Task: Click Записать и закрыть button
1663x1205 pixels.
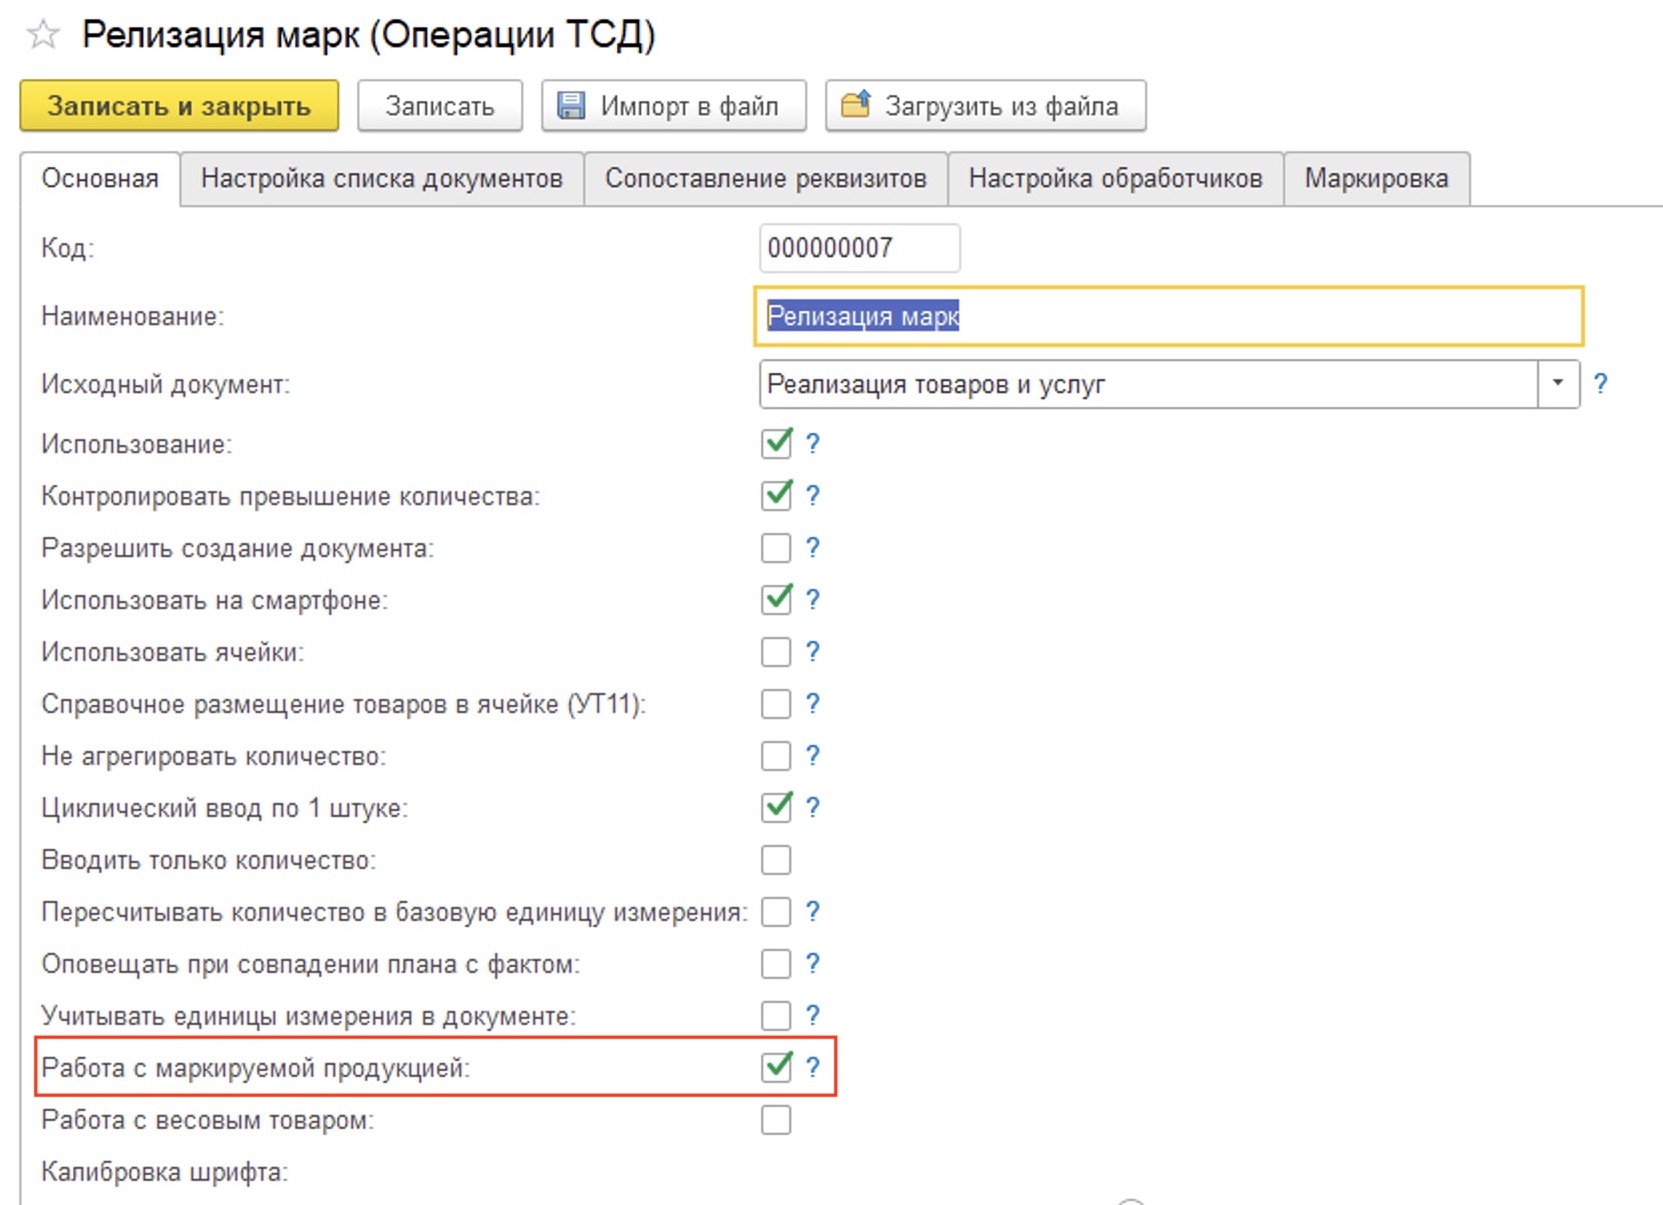Action: click(179, 106)
